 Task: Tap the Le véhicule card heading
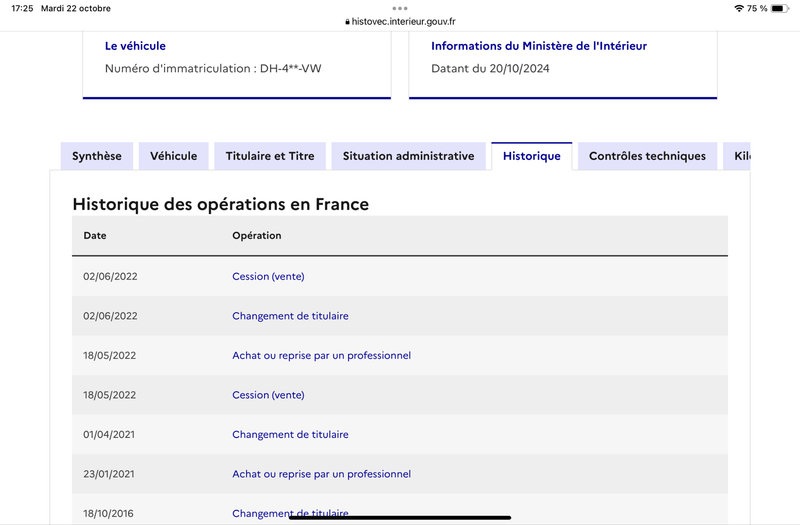pyautogui.click(x=135, y=46)
